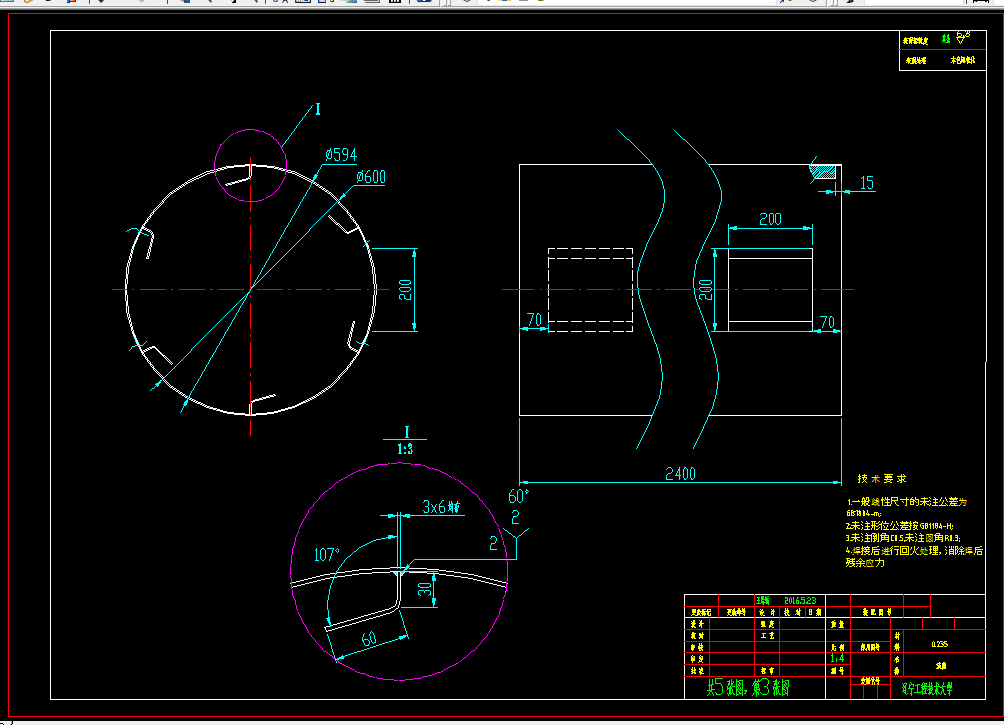The height and width of the screenshot is (725, 1004).
Task: Click the 60° weld angle text
Action: coord(519,496)
